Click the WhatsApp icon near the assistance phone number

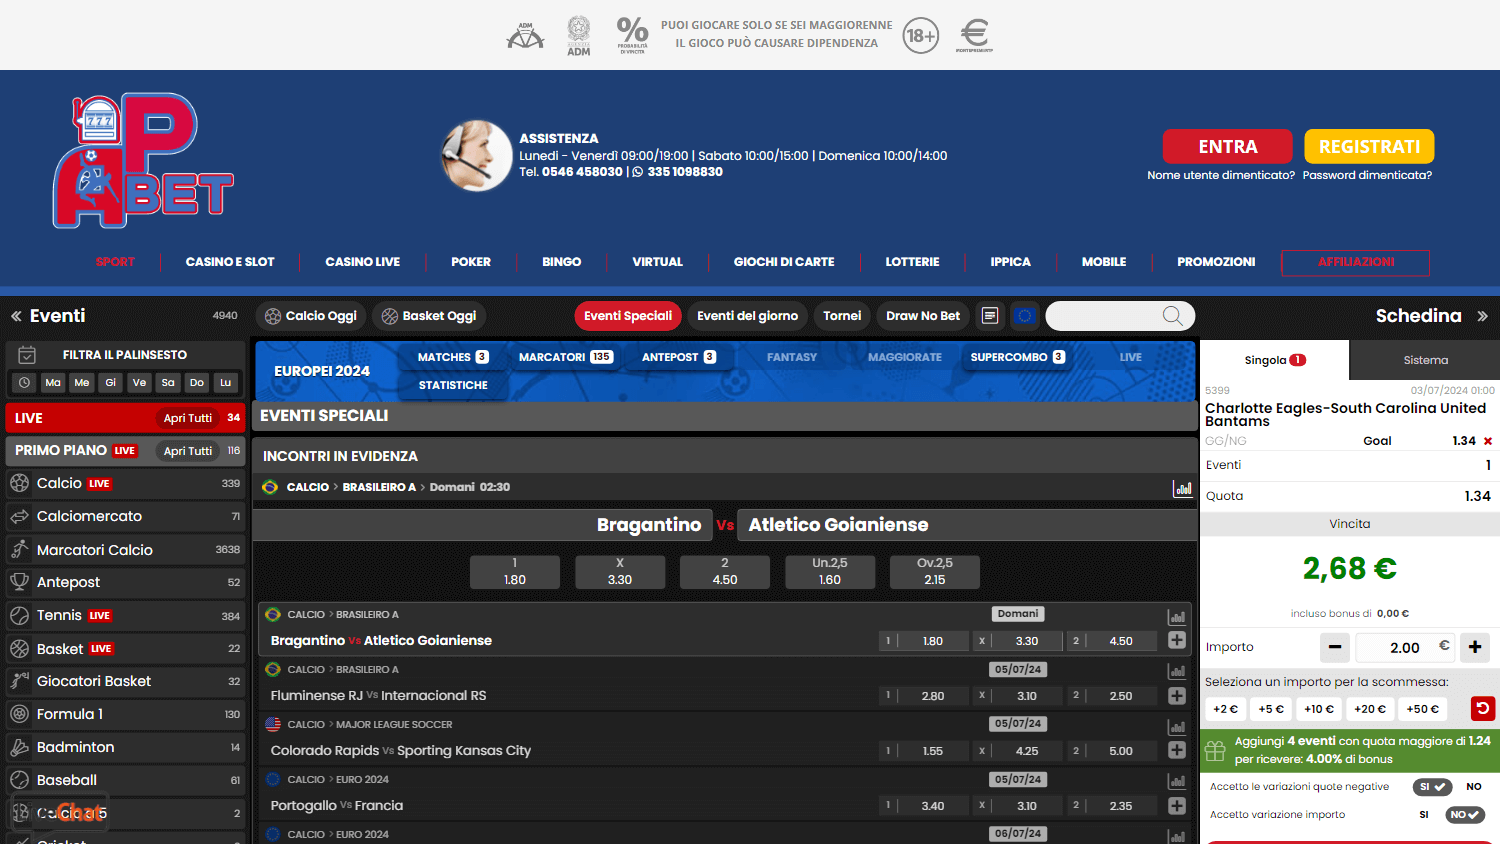pos(638,172)
